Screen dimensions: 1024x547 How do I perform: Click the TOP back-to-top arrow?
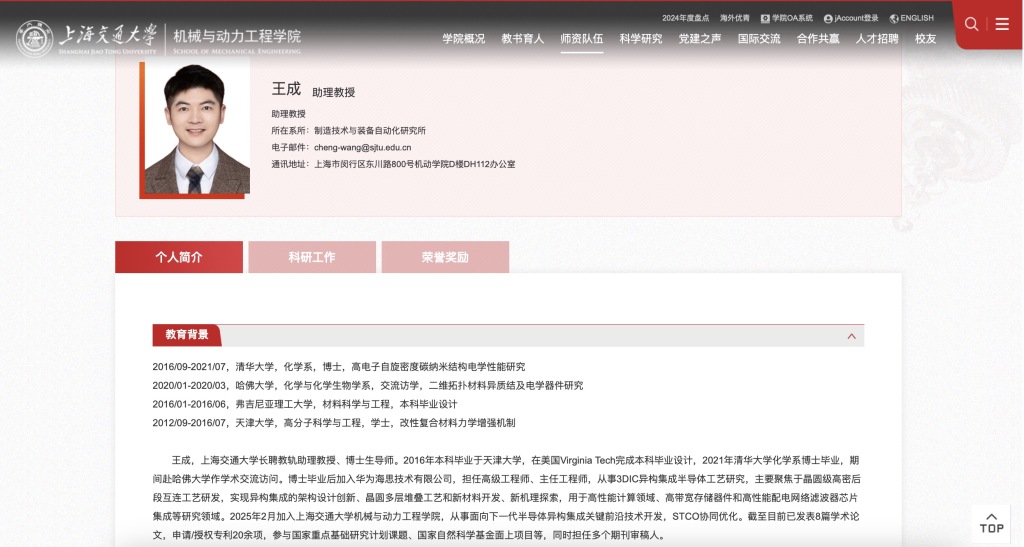tap(990, 522)
